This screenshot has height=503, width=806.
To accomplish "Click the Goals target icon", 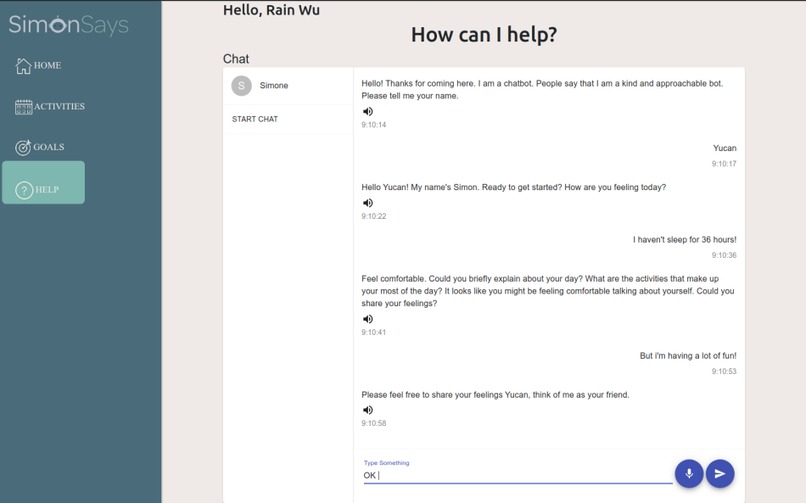I will [23, 147].
